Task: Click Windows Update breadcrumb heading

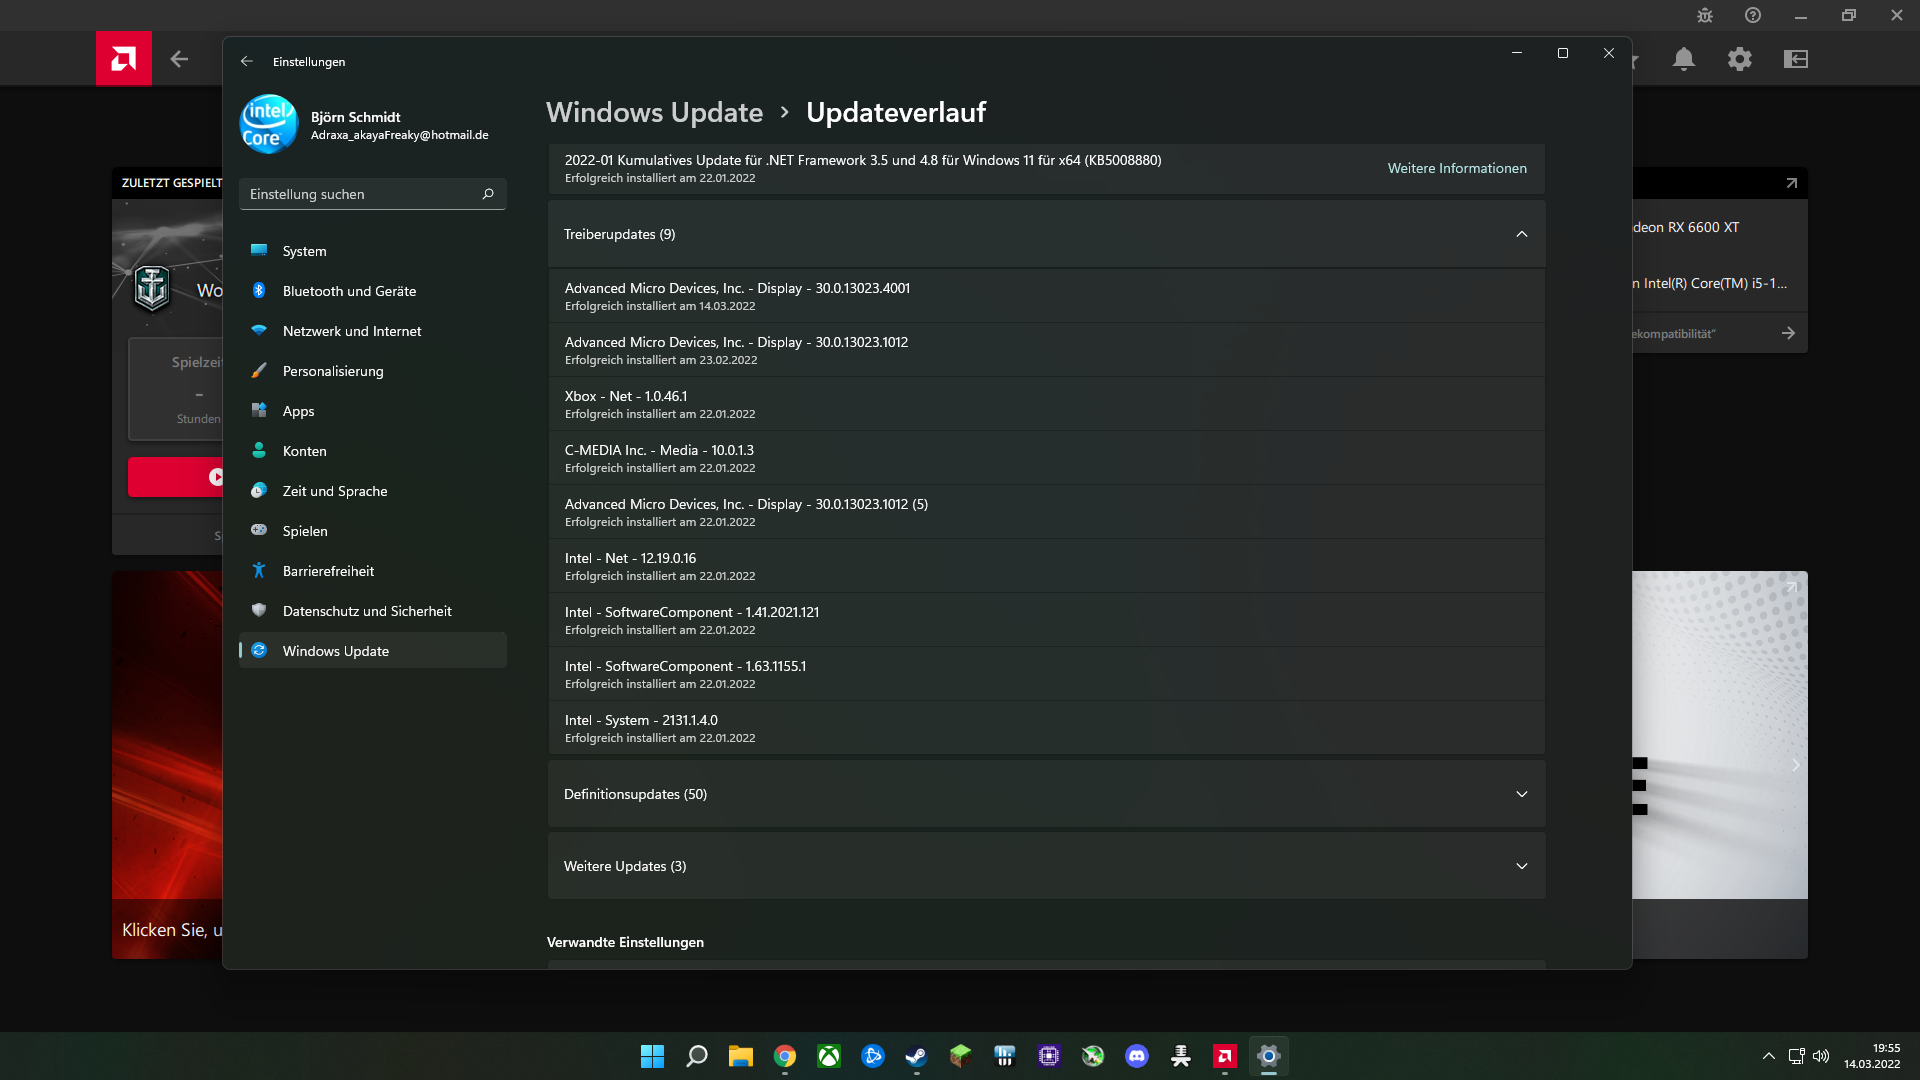Action: (x=654, y=112)
